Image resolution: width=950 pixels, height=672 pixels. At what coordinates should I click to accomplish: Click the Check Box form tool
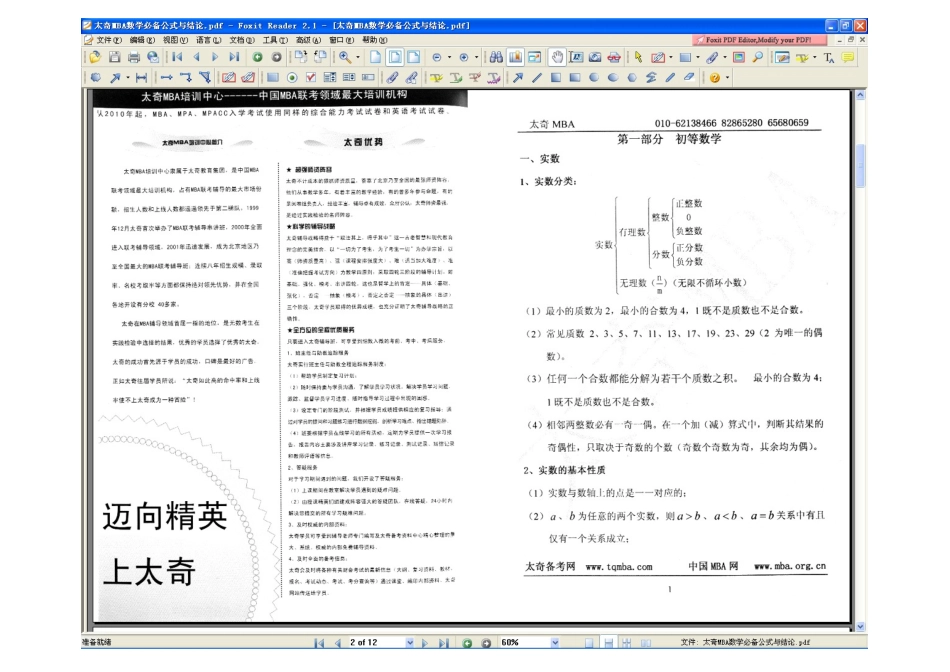pyautogui.click(x=311, y=78)
